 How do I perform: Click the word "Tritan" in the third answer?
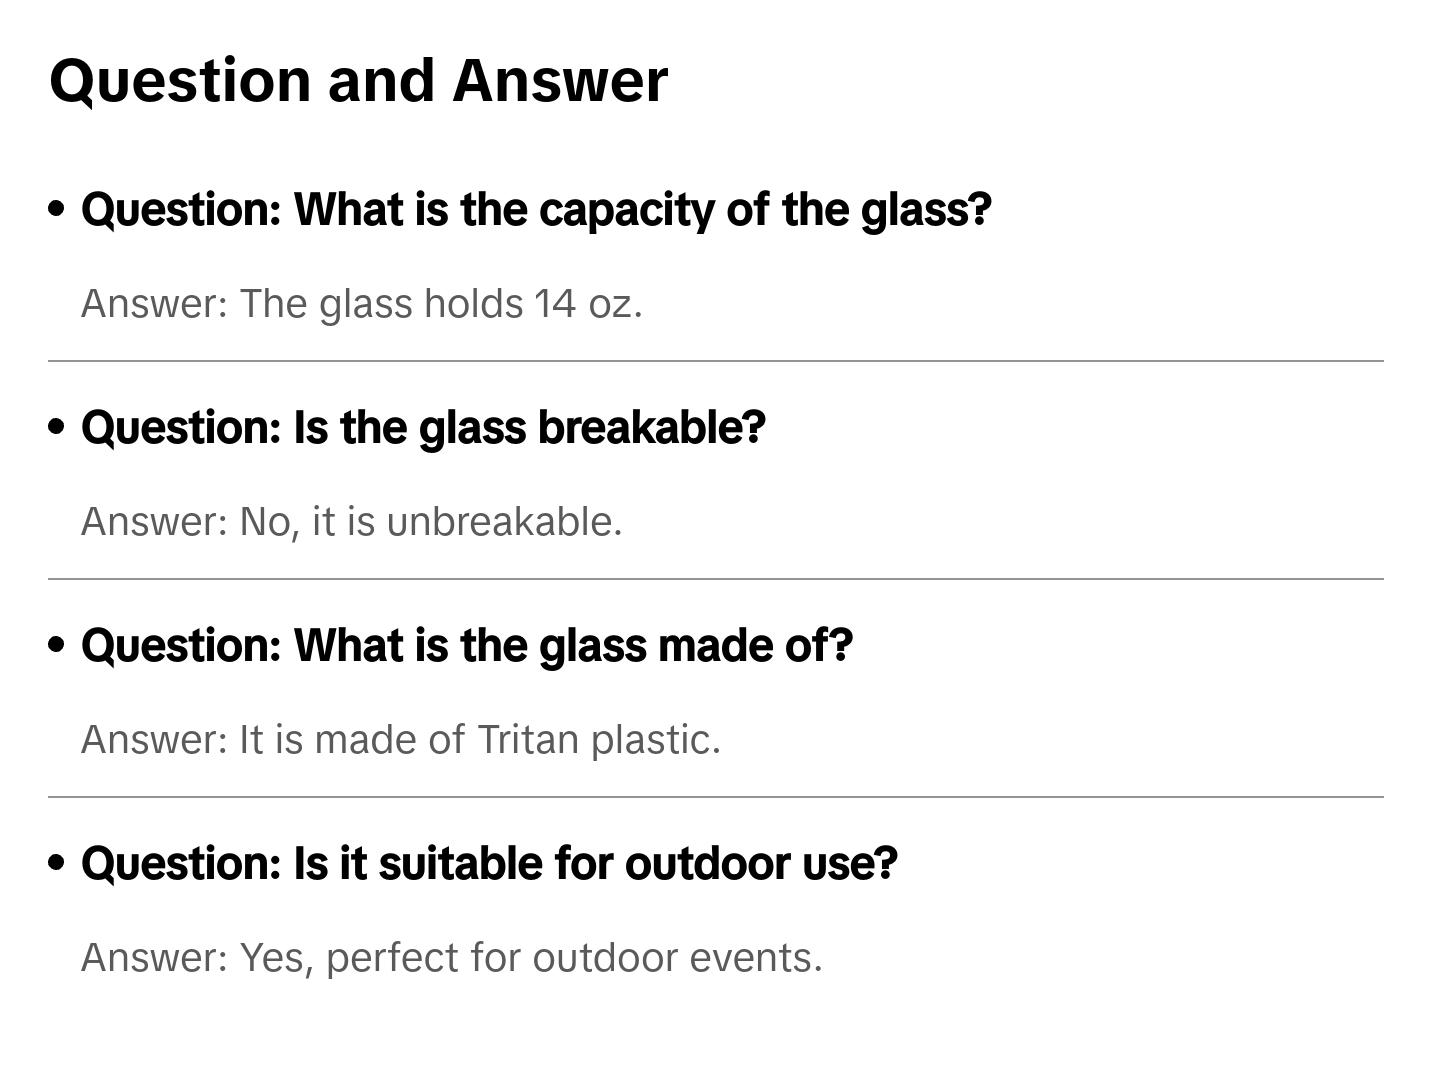528,740
